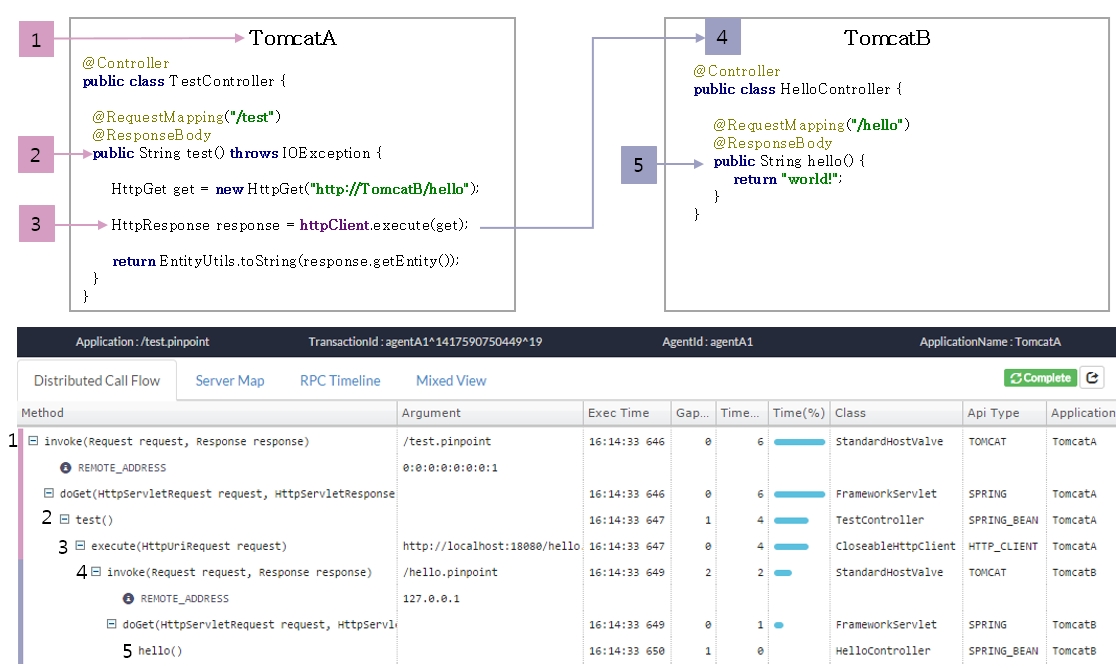Click the Time(%) bar for StandardHostValve TomcatA
The height and width of the screenshot is (671, 1116).
(x=799, y=441)
